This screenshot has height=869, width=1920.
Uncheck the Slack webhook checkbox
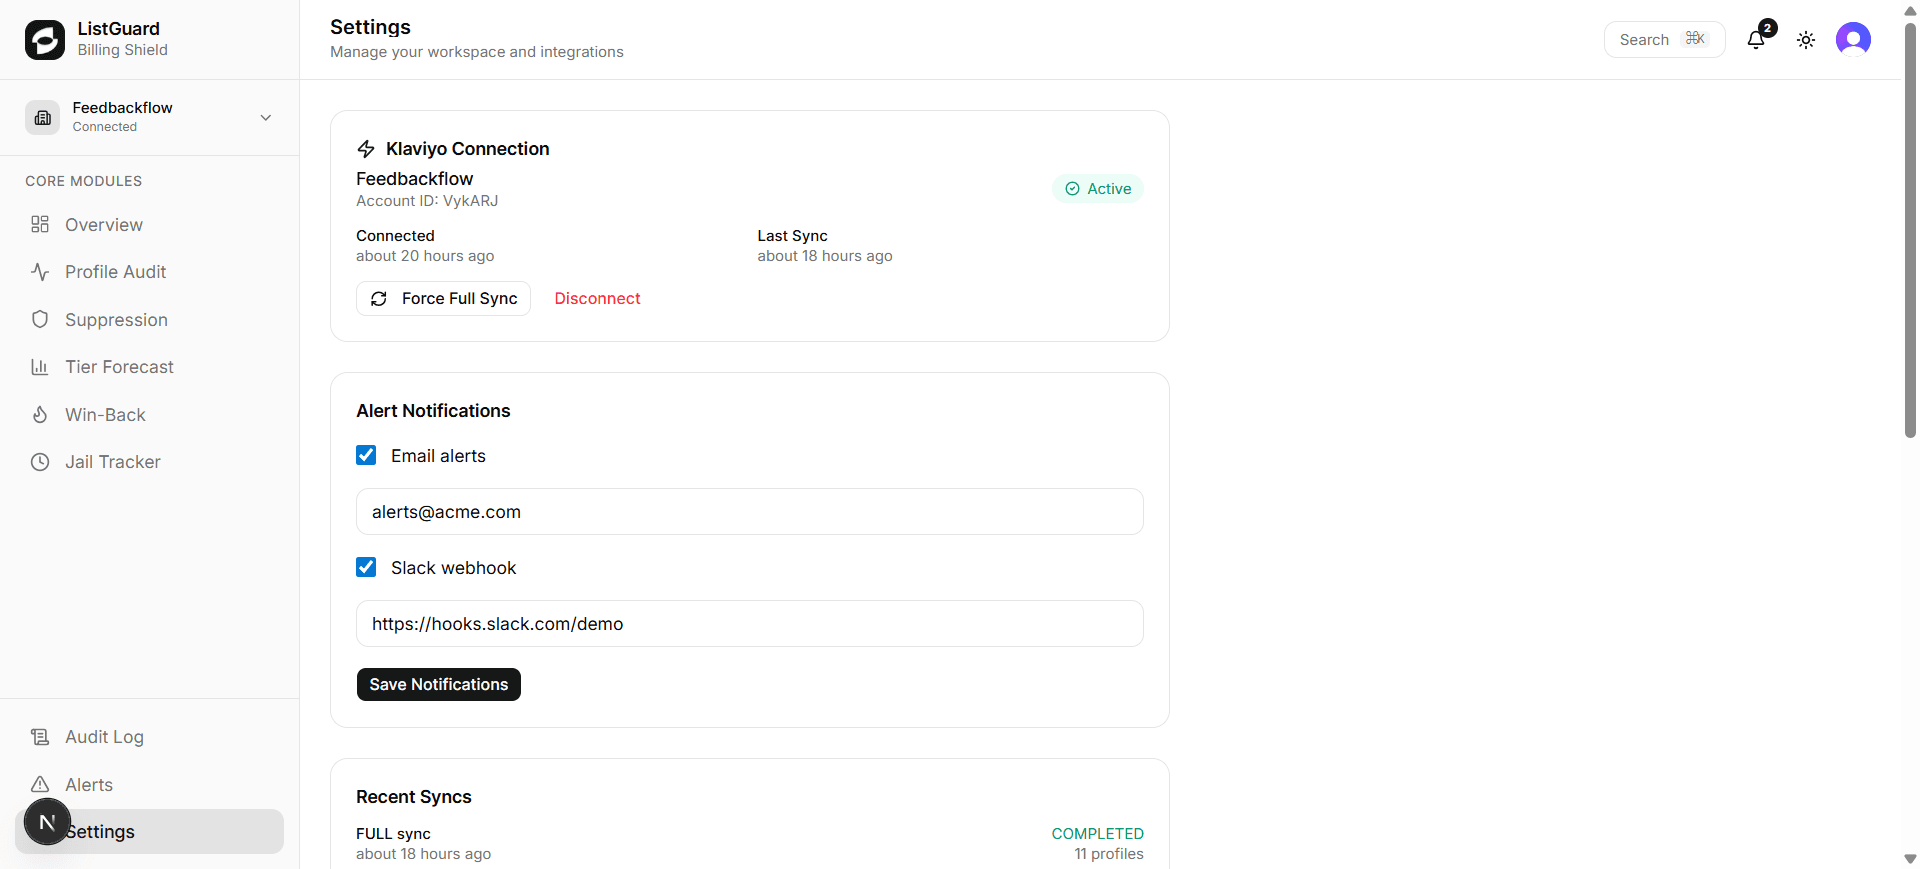point(366,568)
